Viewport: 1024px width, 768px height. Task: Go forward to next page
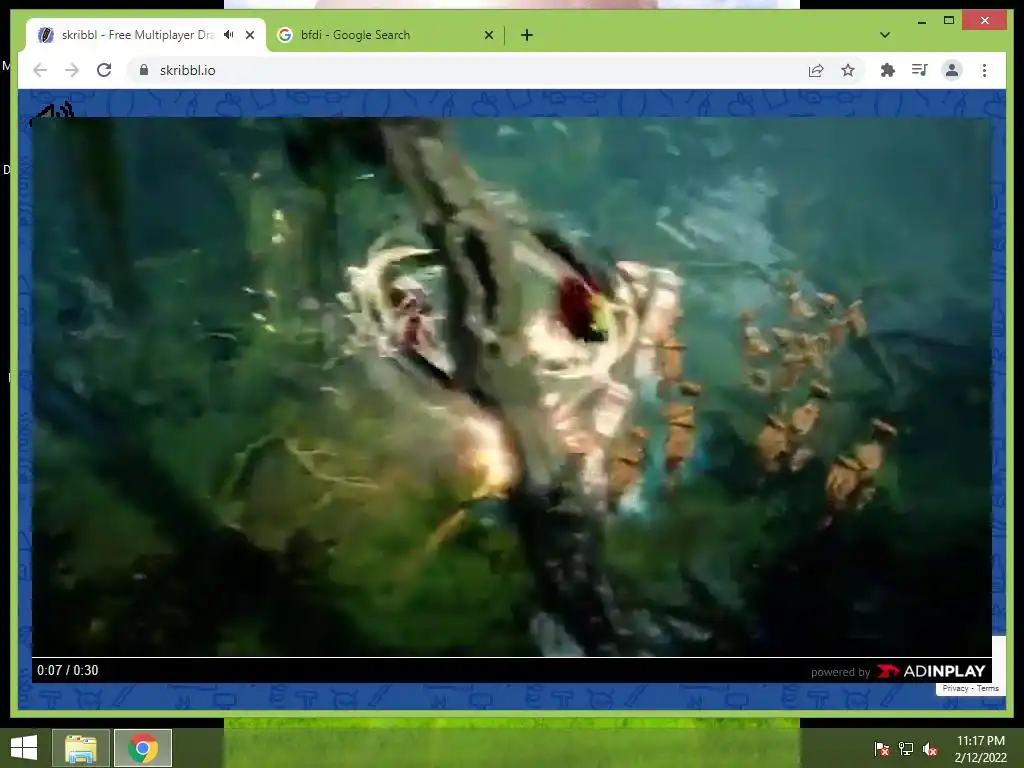pyautogui.click(x=72, y=70)
